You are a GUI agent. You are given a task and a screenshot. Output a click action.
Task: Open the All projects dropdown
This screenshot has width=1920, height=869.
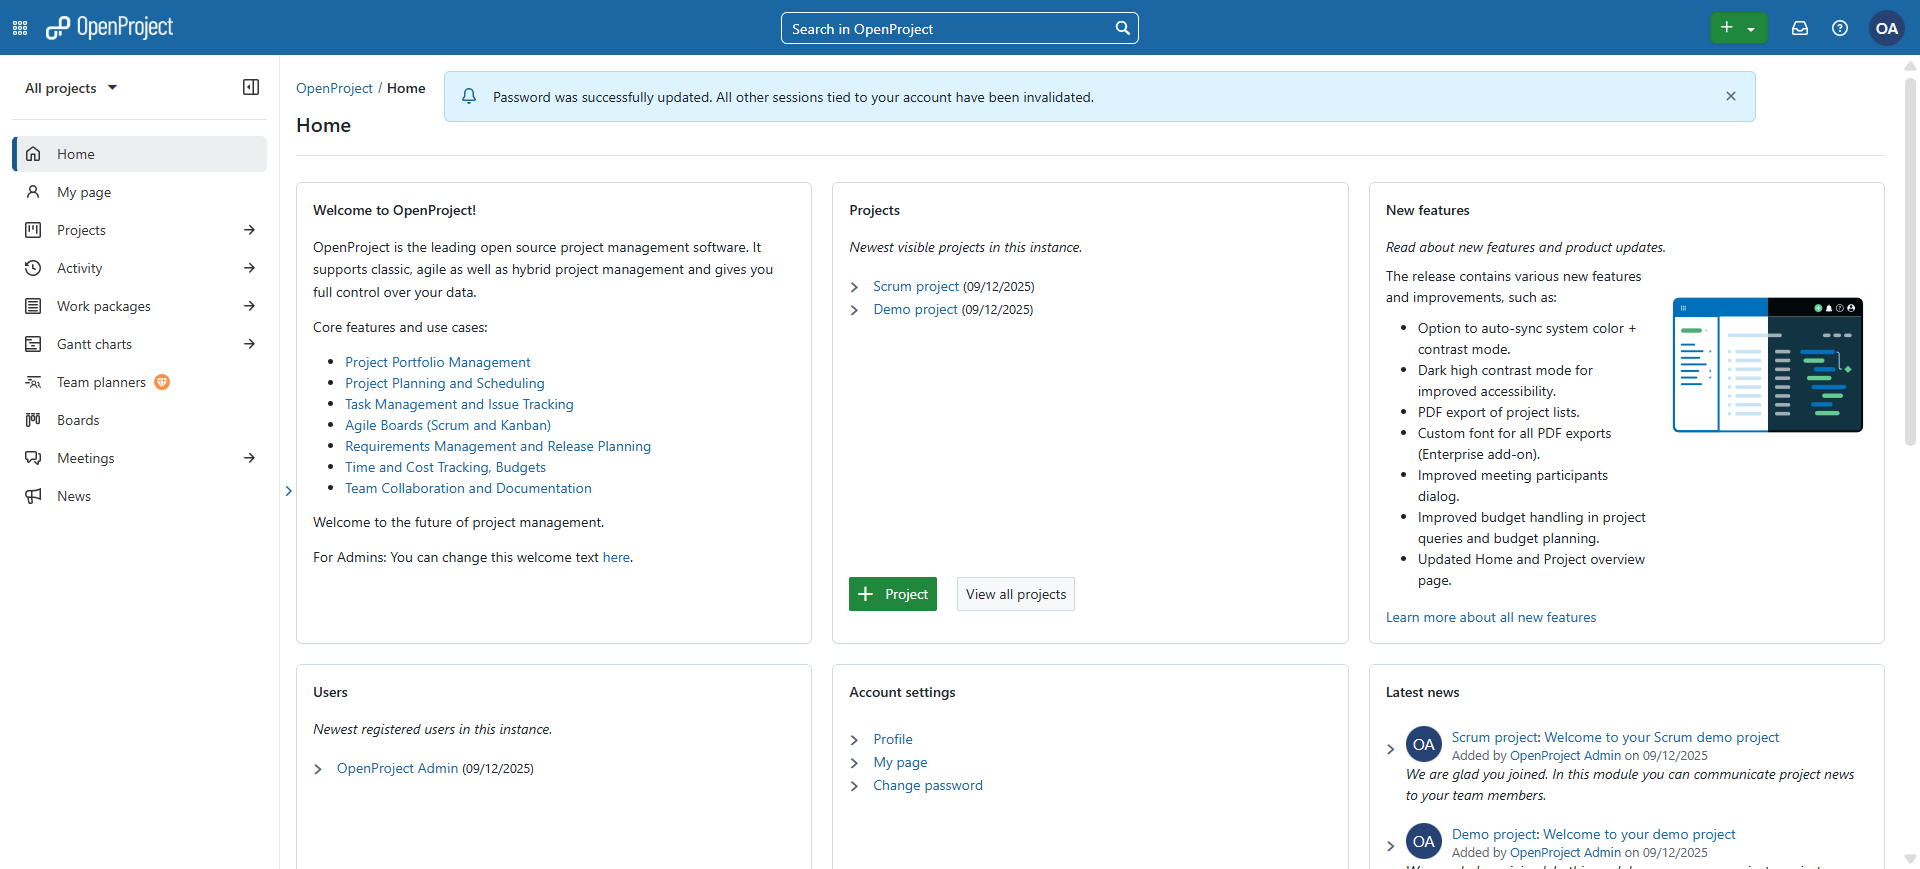71,88
